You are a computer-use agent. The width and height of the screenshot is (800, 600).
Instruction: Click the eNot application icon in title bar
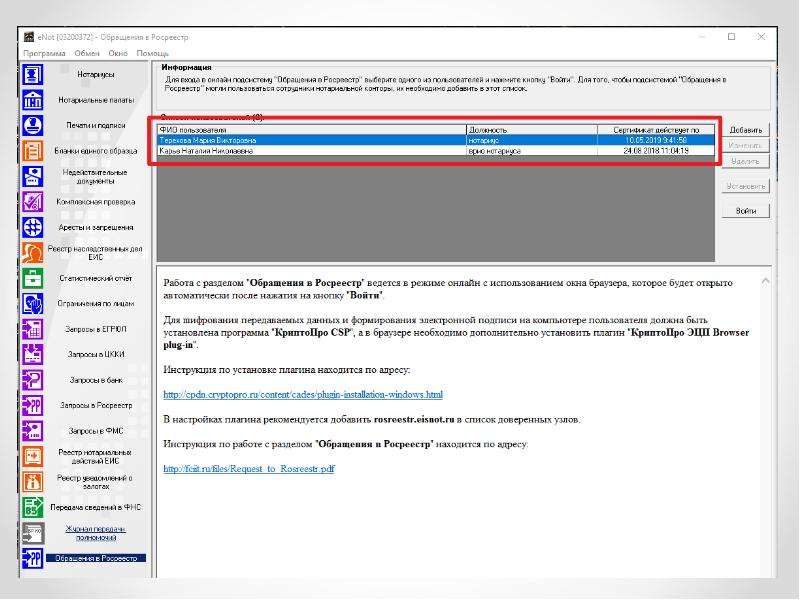click(29, 37)
